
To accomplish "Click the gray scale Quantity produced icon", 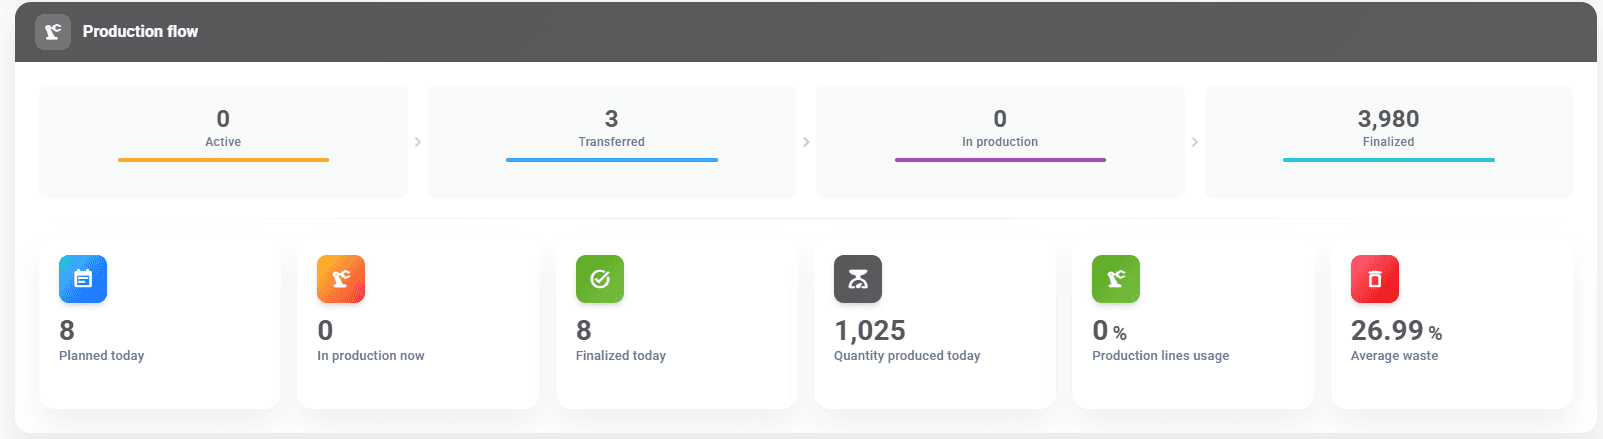I will click(x=858, y=279).
